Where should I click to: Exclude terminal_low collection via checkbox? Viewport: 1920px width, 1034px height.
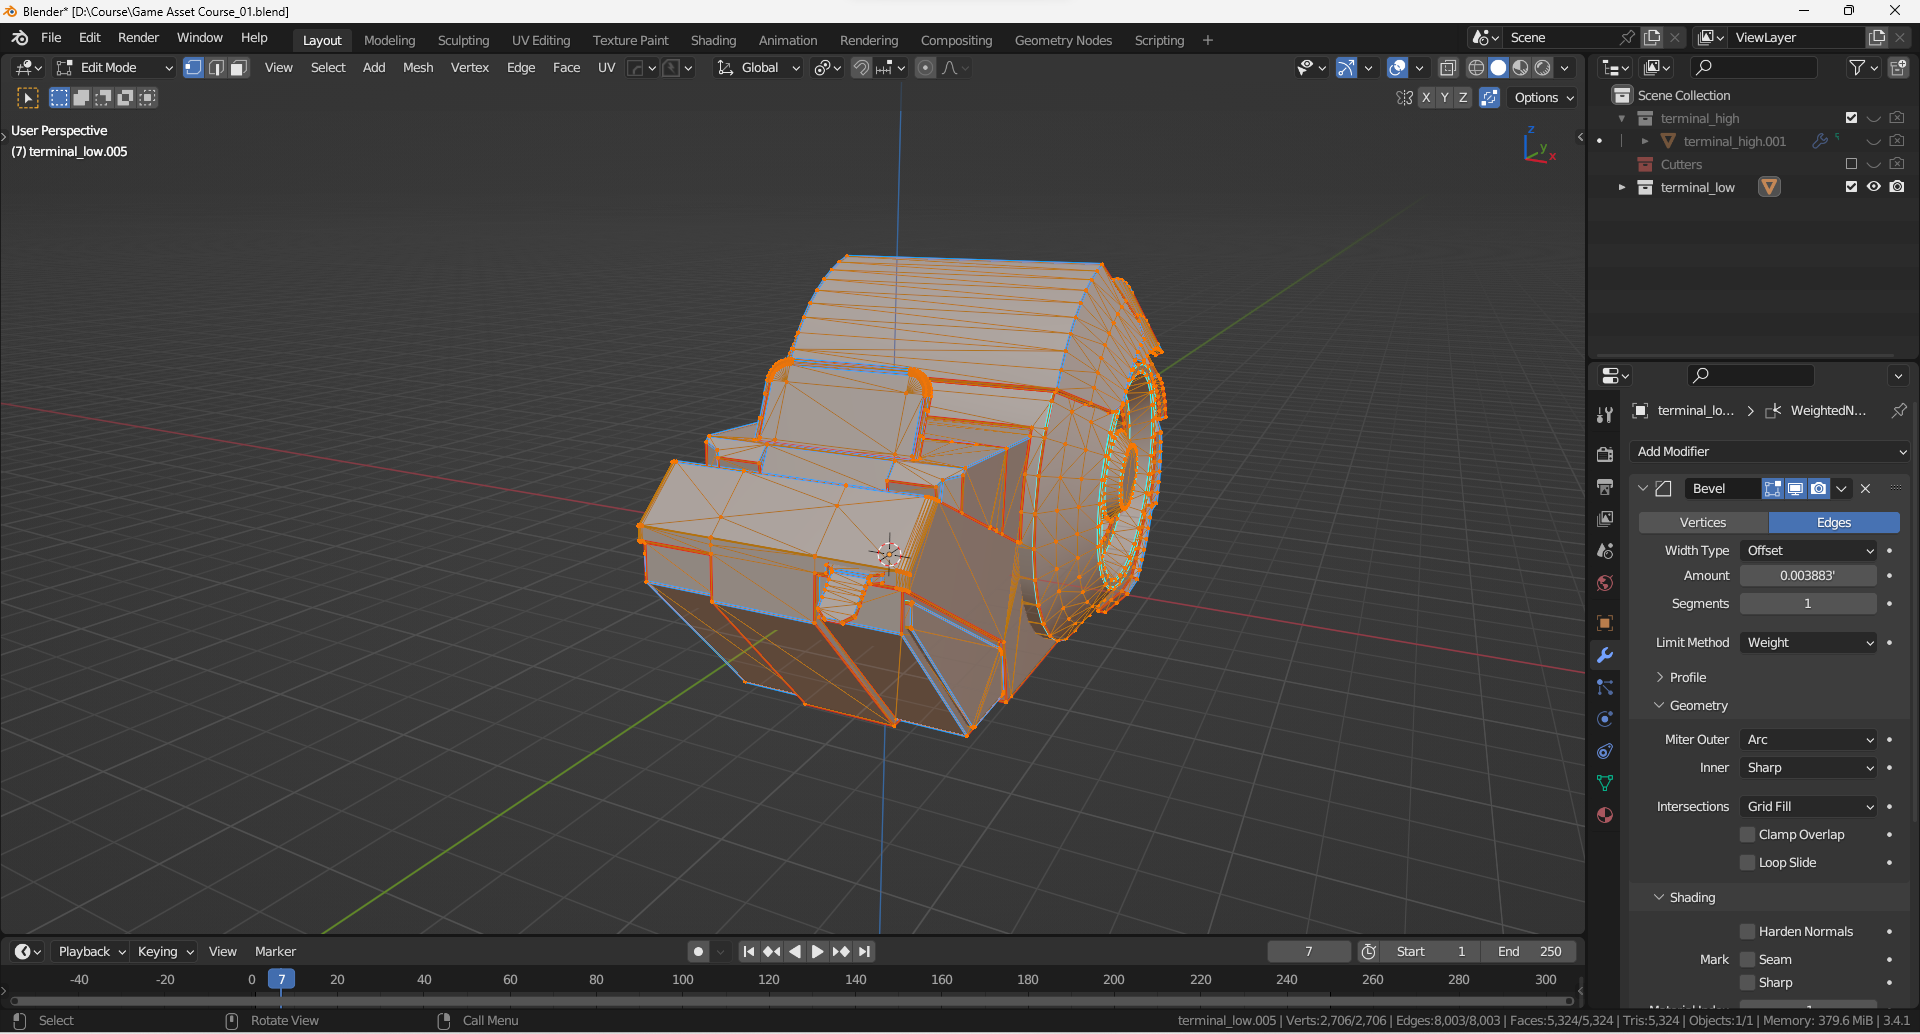coord(1851,187)
